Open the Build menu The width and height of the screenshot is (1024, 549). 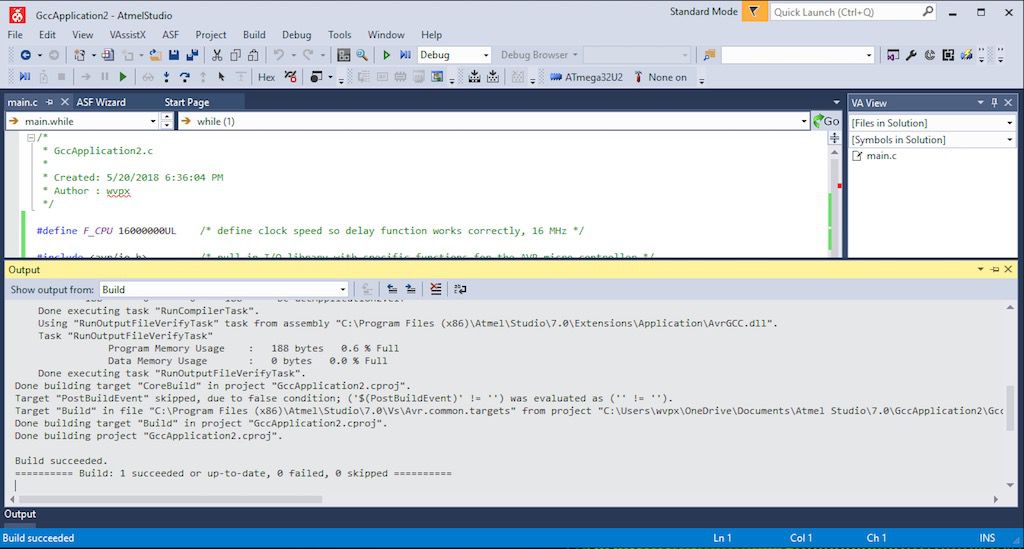coord(254,35)
